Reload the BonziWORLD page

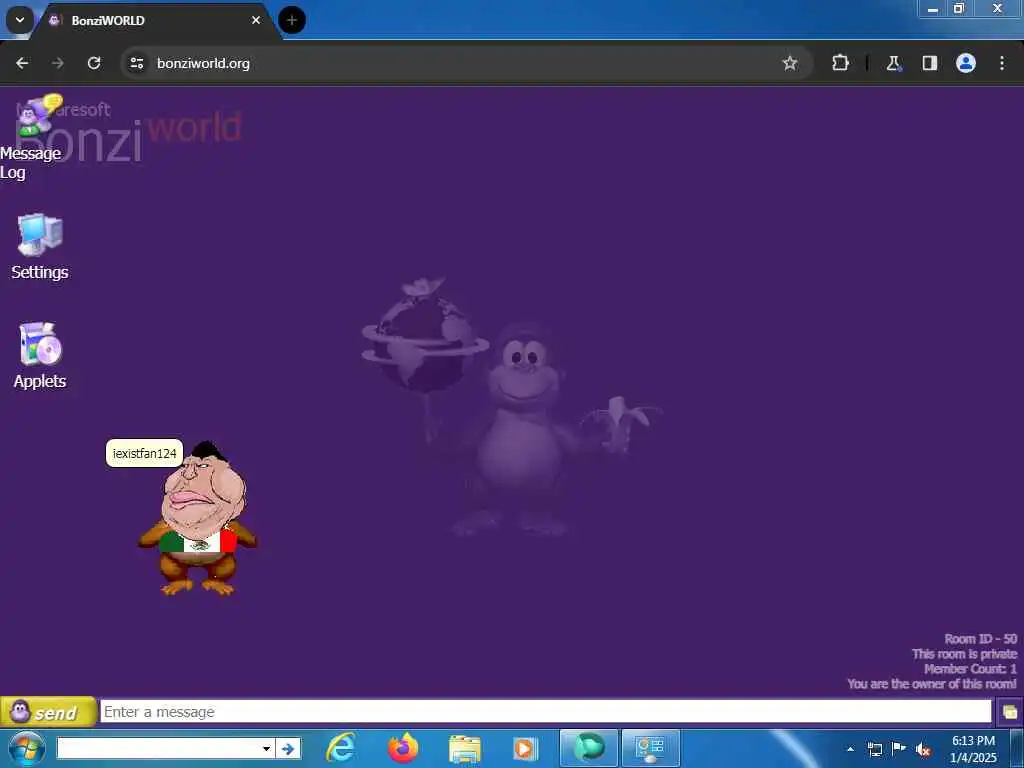pos(94,63)
